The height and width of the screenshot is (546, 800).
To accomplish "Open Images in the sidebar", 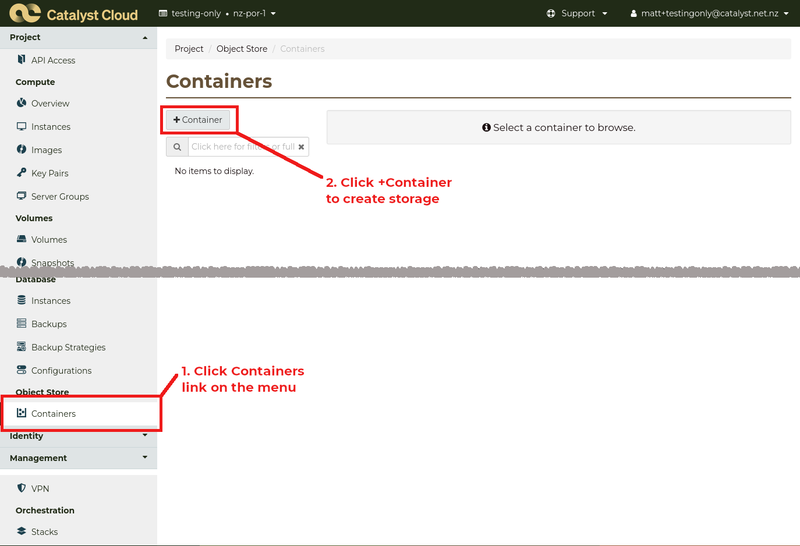I will click(46, 150).
